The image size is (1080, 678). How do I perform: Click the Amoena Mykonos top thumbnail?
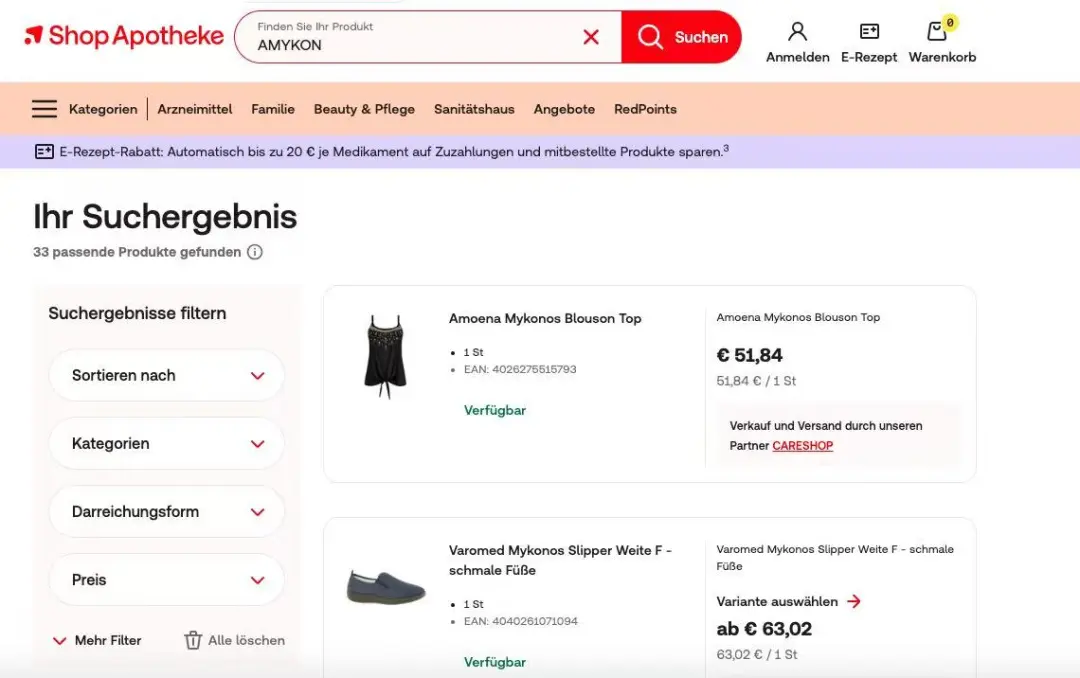point(385,357)
